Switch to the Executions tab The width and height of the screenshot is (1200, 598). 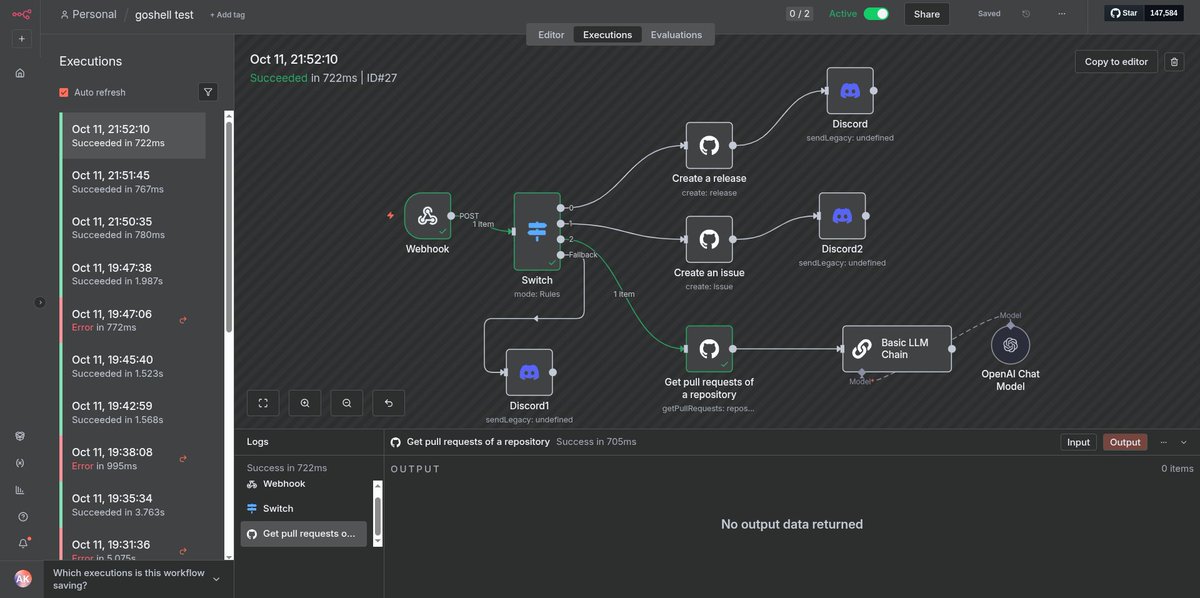(x=607, y=34)
